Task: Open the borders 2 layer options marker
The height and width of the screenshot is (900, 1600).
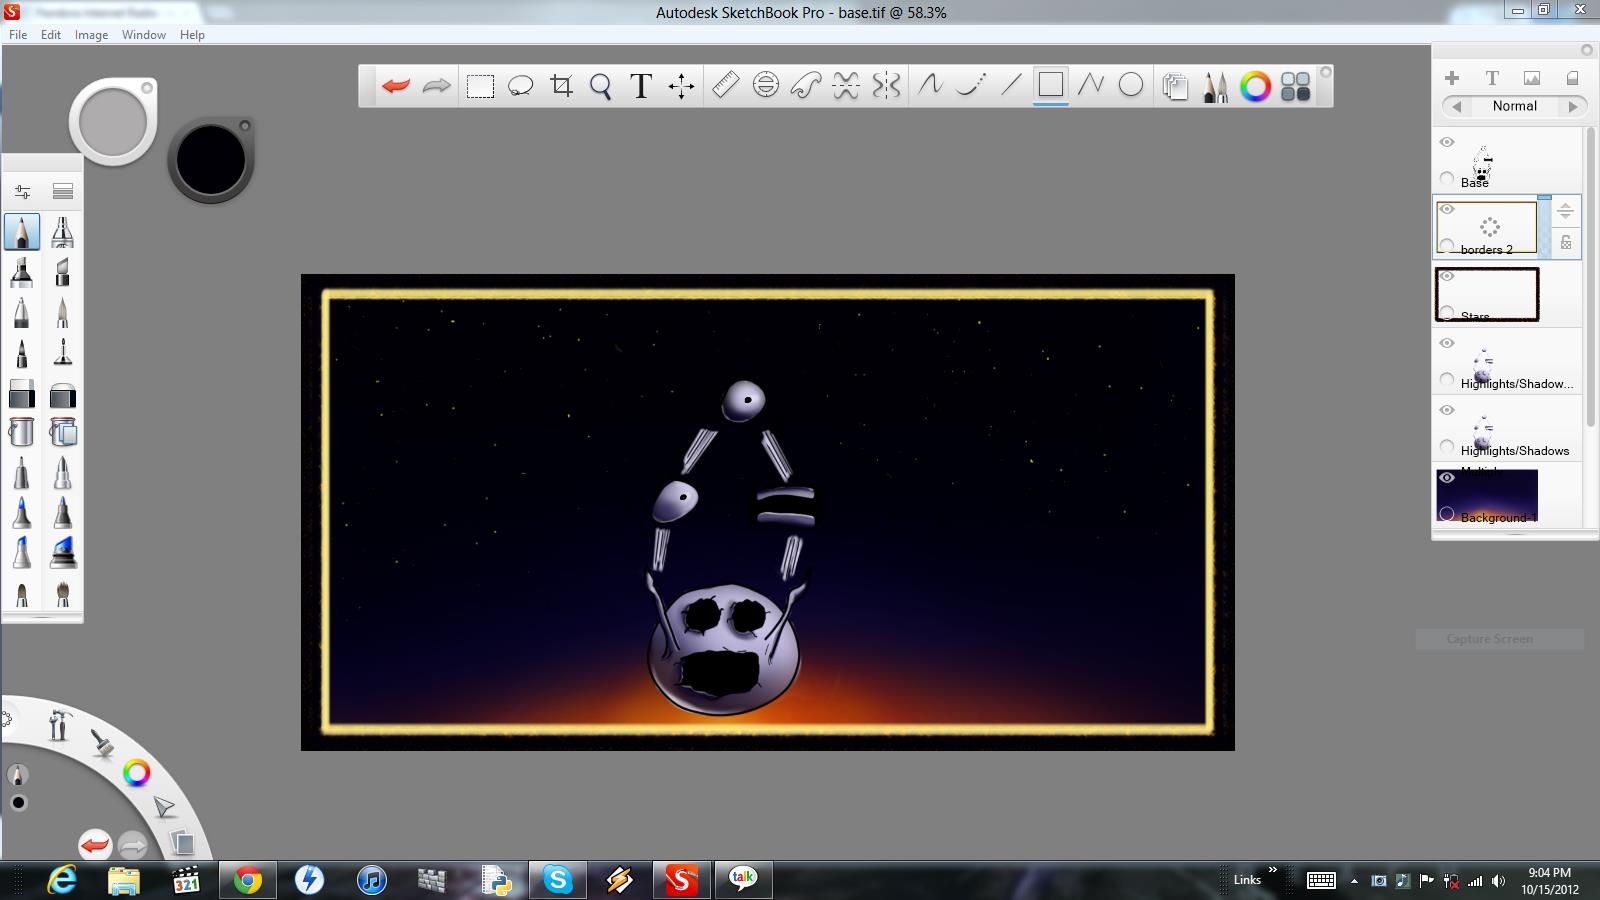Action: tap(1447, 246)
